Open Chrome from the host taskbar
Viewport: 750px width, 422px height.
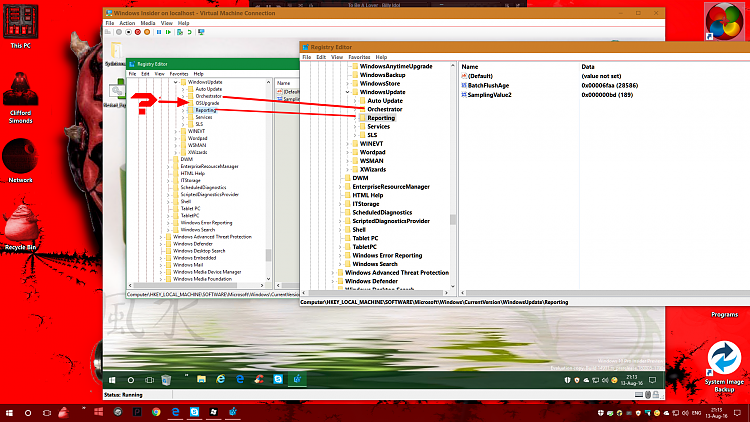pyautogui.click(x=156, y=412)
